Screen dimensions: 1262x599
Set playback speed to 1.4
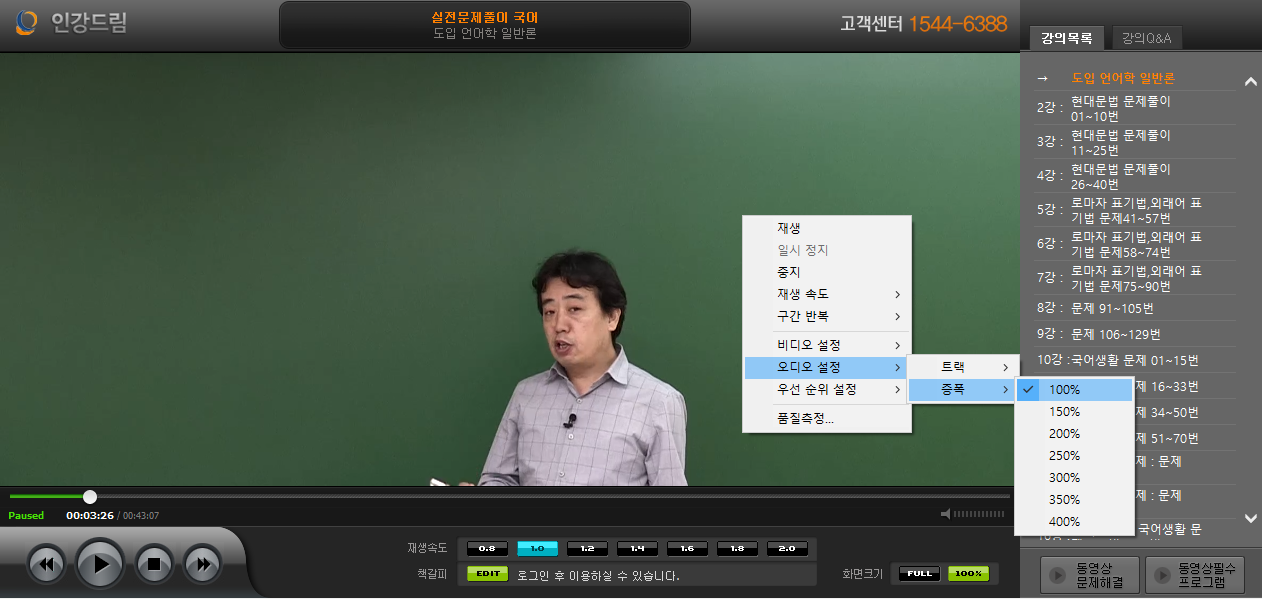click(637, 548)
